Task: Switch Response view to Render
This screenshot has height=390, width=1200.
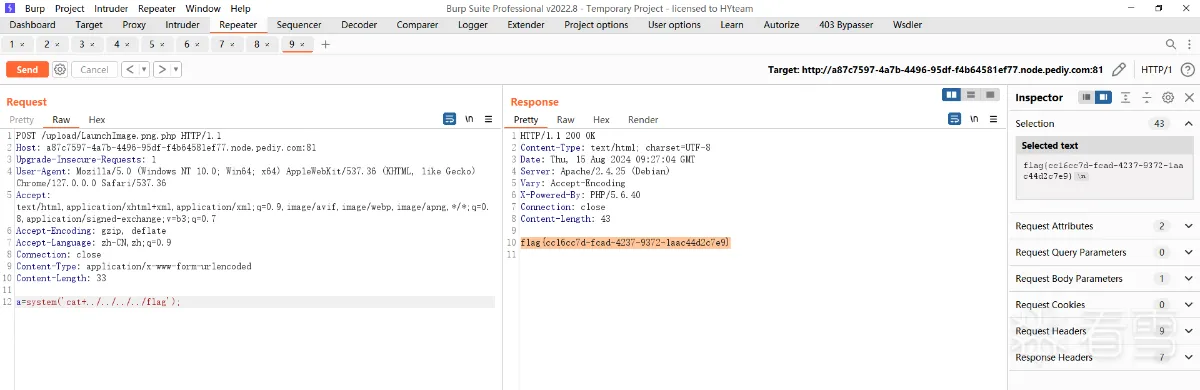Action: [x=643, y=119]
